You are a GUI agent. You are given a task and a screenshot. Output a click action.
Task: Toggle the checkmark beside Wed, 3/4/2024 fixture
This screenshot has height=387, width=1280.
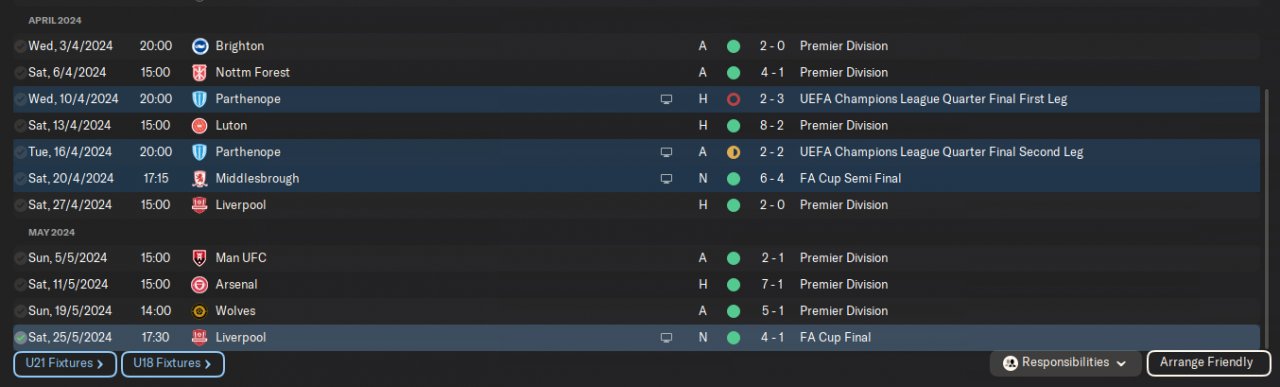point(21,46)
